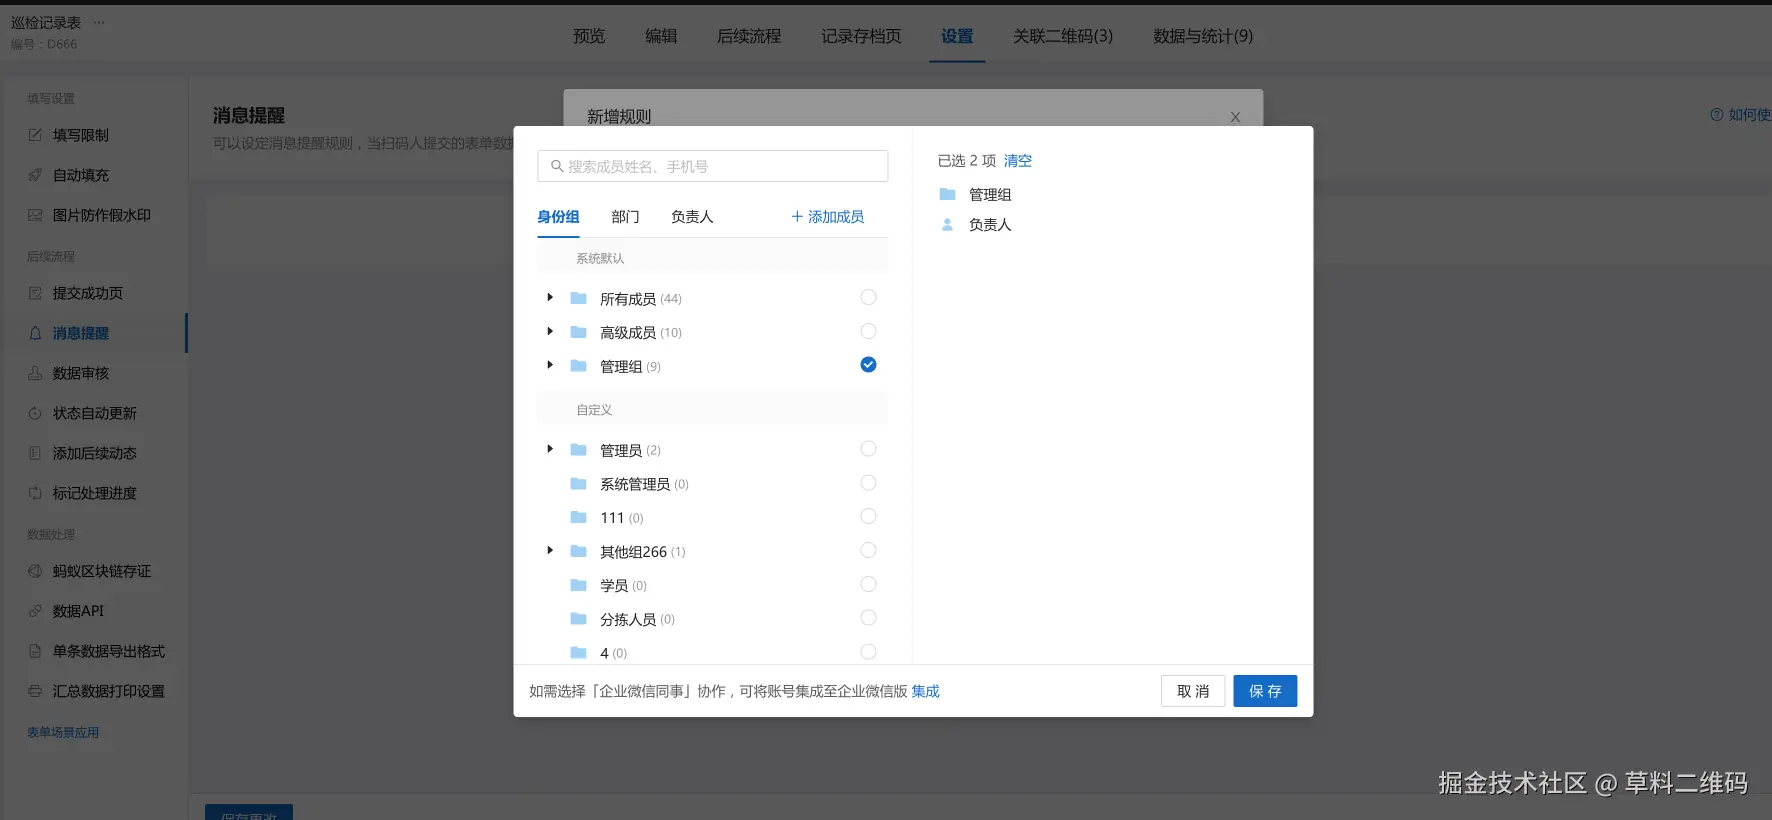Click the folder icon of 高级成员
This screenshot has width=1772, height=820.
pos(578,332)
